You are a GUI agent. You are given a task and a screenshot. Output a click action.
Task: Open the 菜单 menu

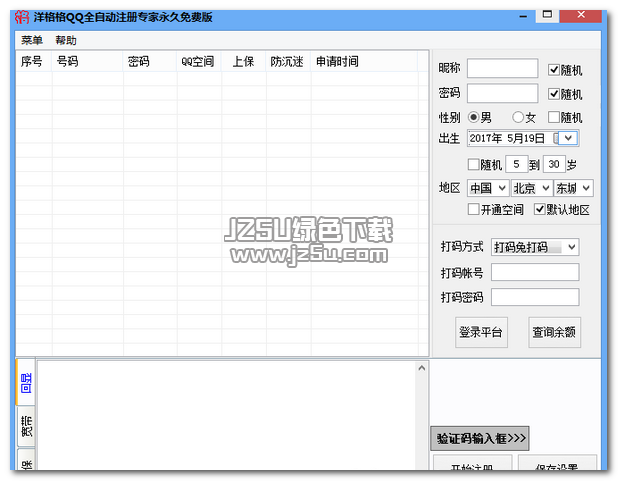click(32, 40)
